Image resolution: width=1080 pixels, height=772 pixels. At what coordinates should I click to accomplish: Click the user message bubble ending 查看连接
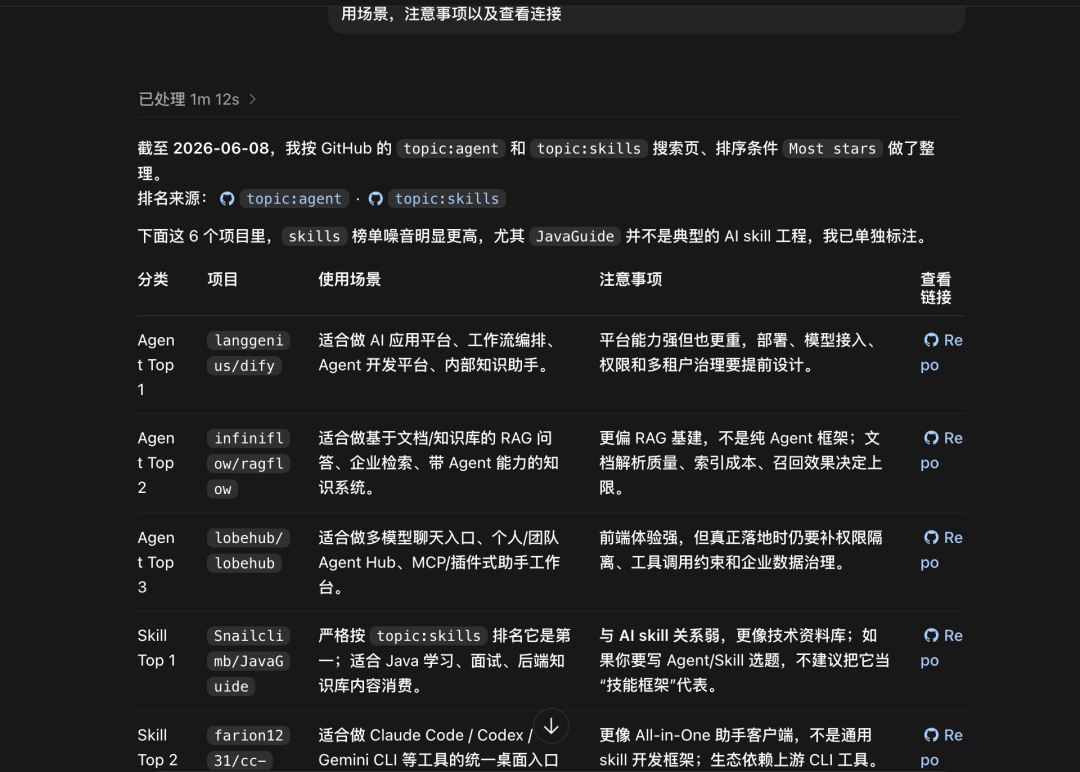click(x=646, y=17)
